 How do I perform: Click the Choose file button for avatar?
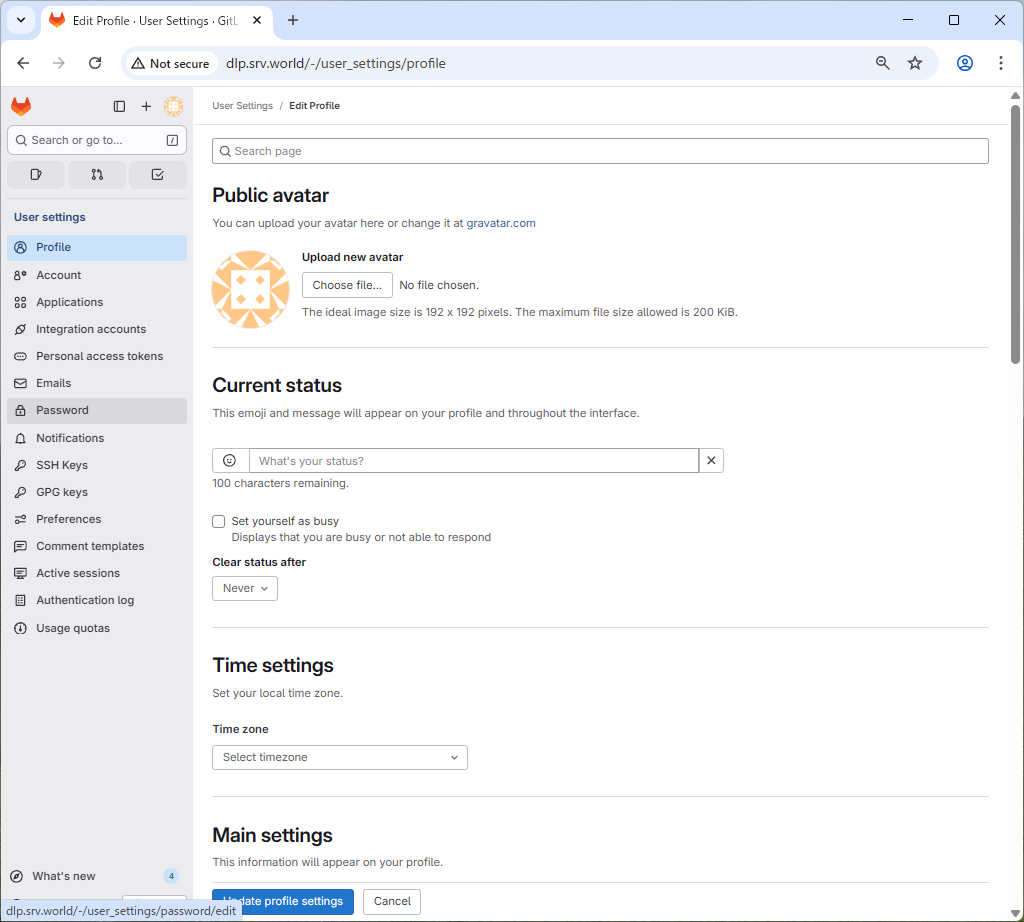[347, 285]
